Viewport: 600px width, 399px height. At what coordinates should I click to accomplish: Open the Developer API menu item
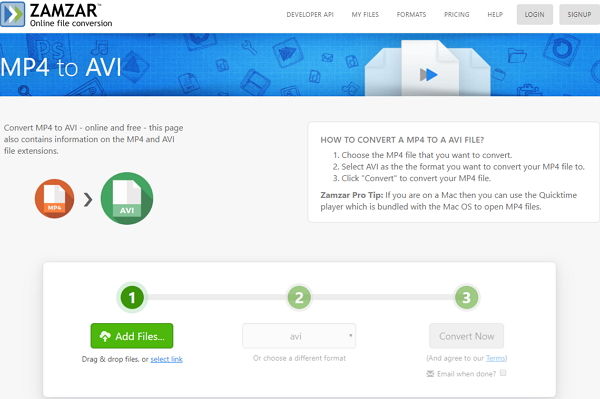pyautogui.click(x=310, y=15)
